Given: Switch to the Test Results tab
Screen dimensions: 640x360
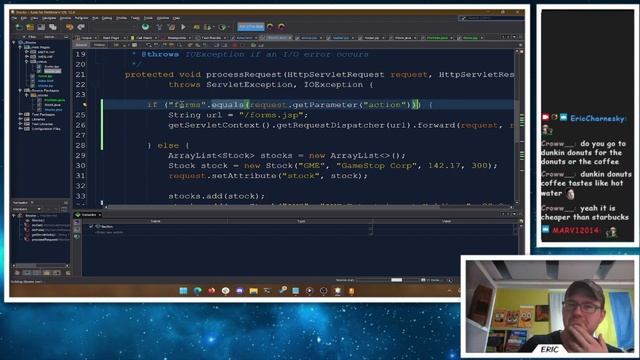Looking at the screenshot, I should (x=211, y=38).
